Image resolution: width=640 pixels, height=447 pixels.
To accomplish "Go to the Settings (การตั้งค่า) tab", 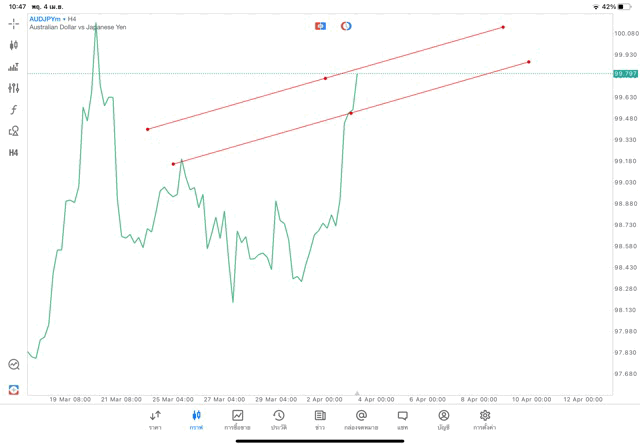I will coord(485,420).
